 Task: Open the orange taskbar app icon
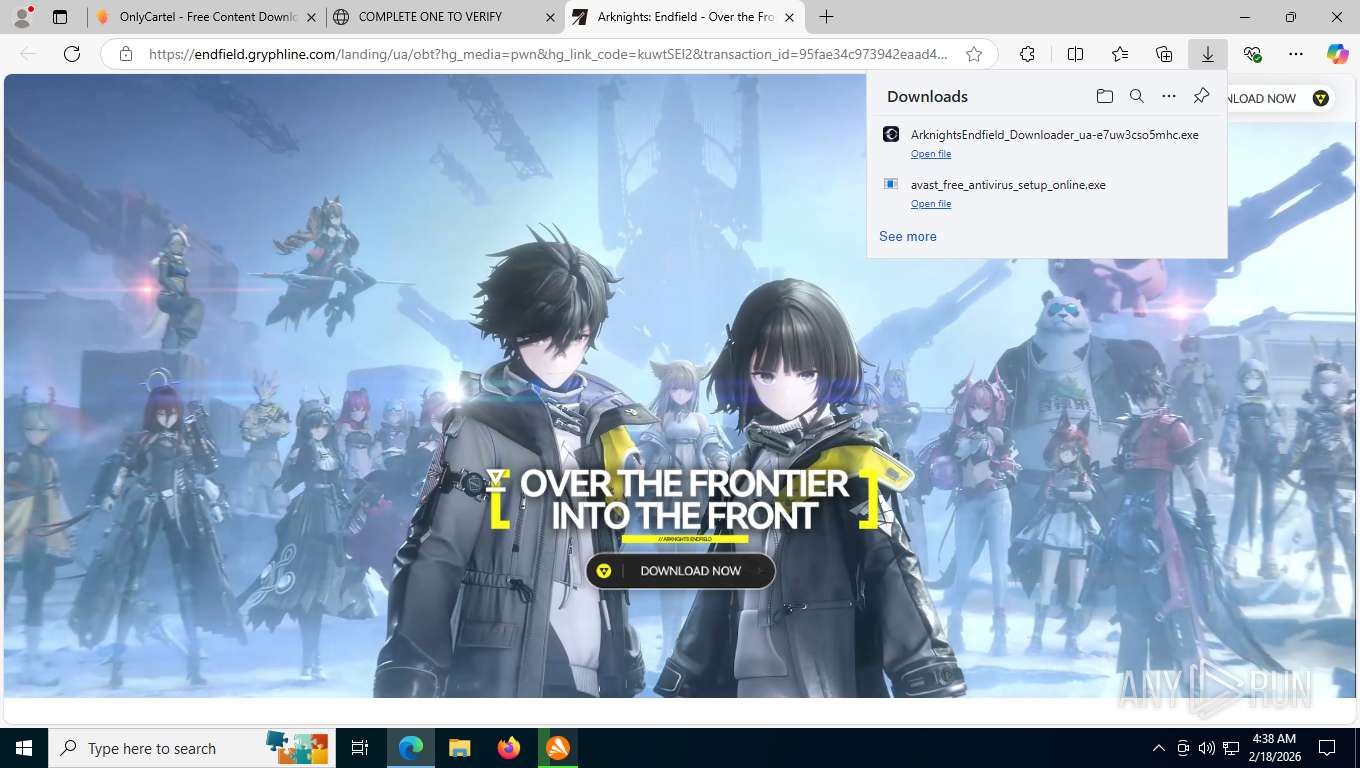(557, 748)
